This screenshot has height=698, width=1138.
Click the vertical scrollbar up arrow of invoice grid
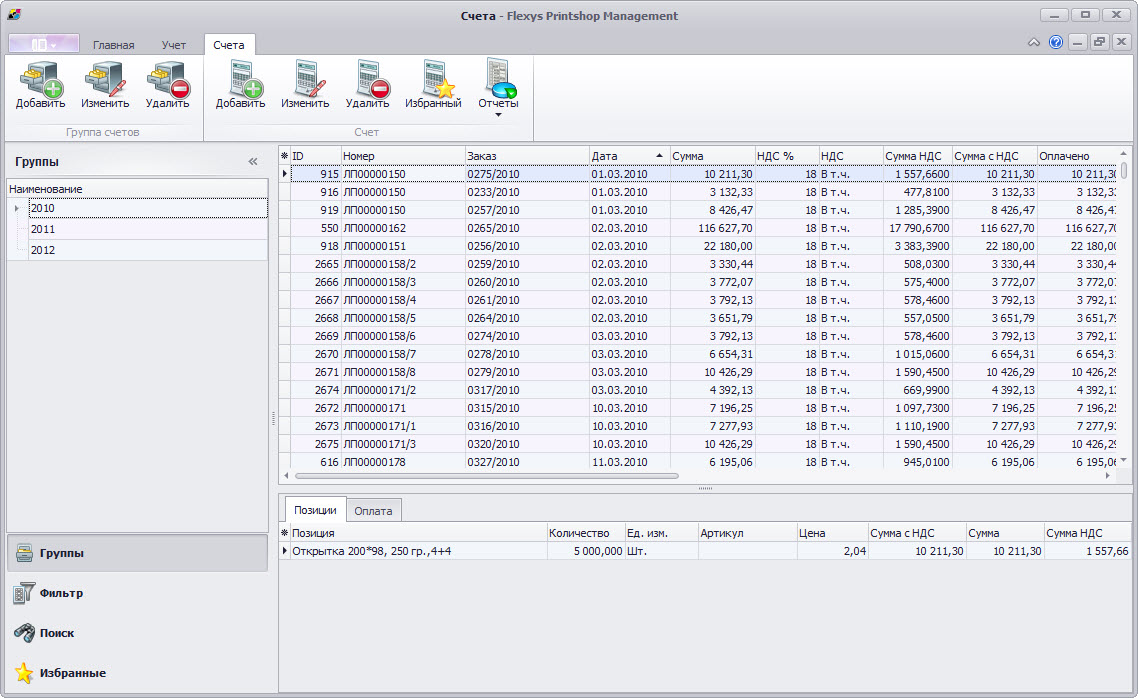pyautogui.click(x=1123, y=153)
